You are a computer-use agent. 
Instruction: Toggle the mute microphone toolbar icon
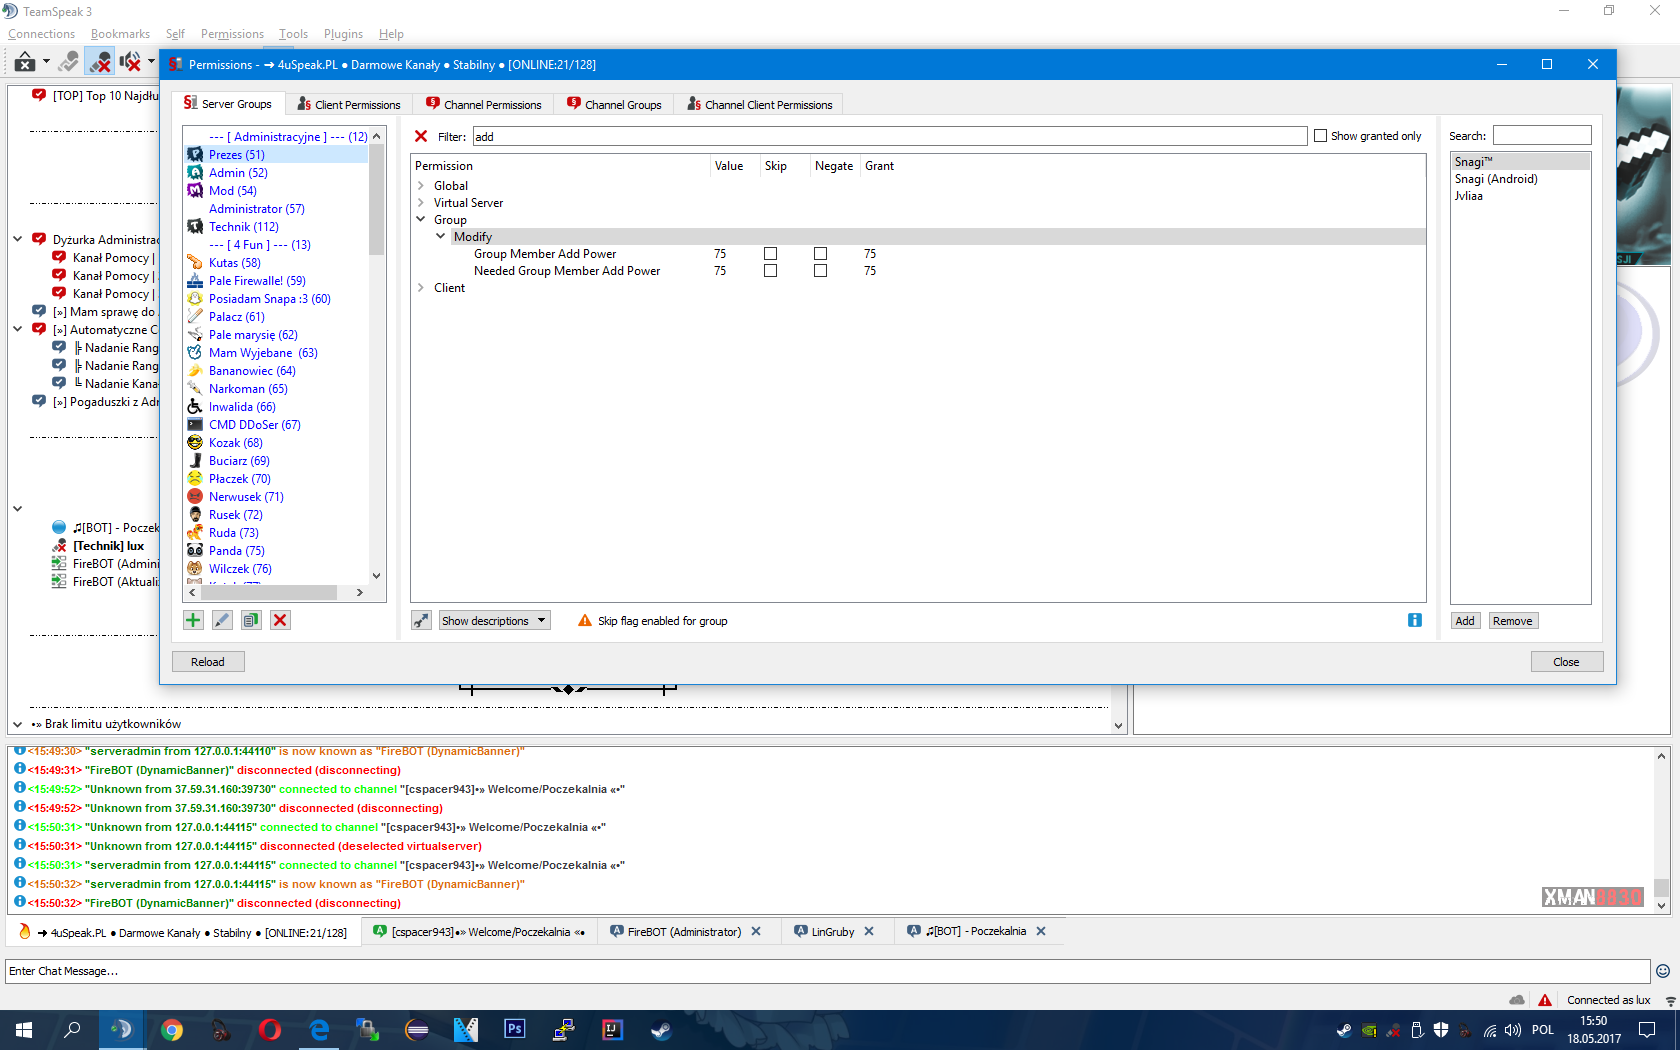tap(99, 62)
